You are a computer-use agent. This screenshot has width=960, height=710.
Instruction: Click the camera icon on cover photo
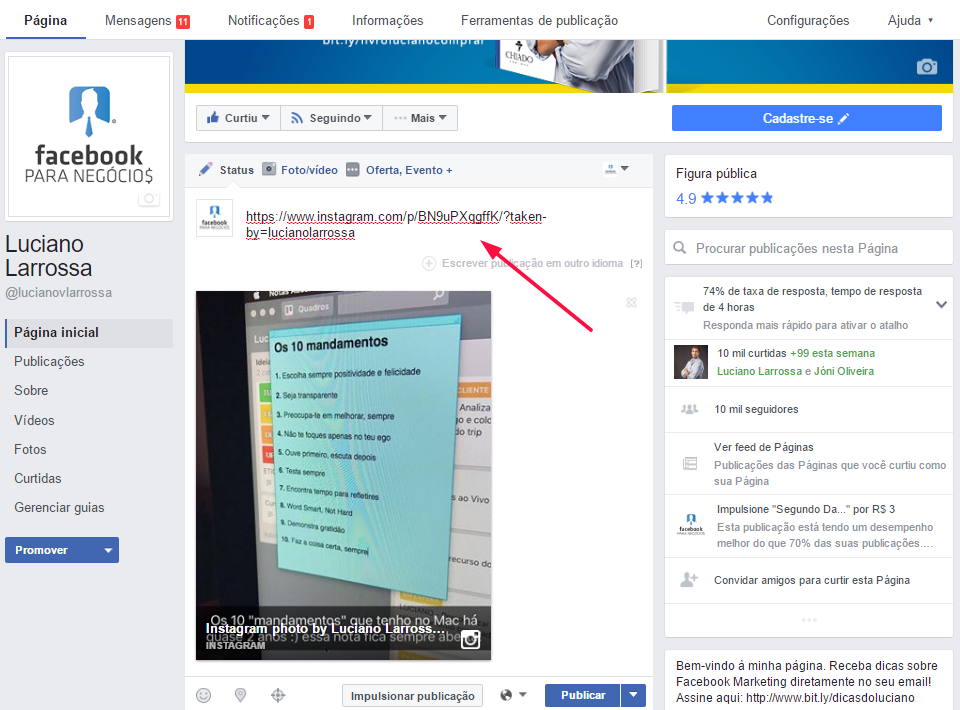tap(926, 67)
